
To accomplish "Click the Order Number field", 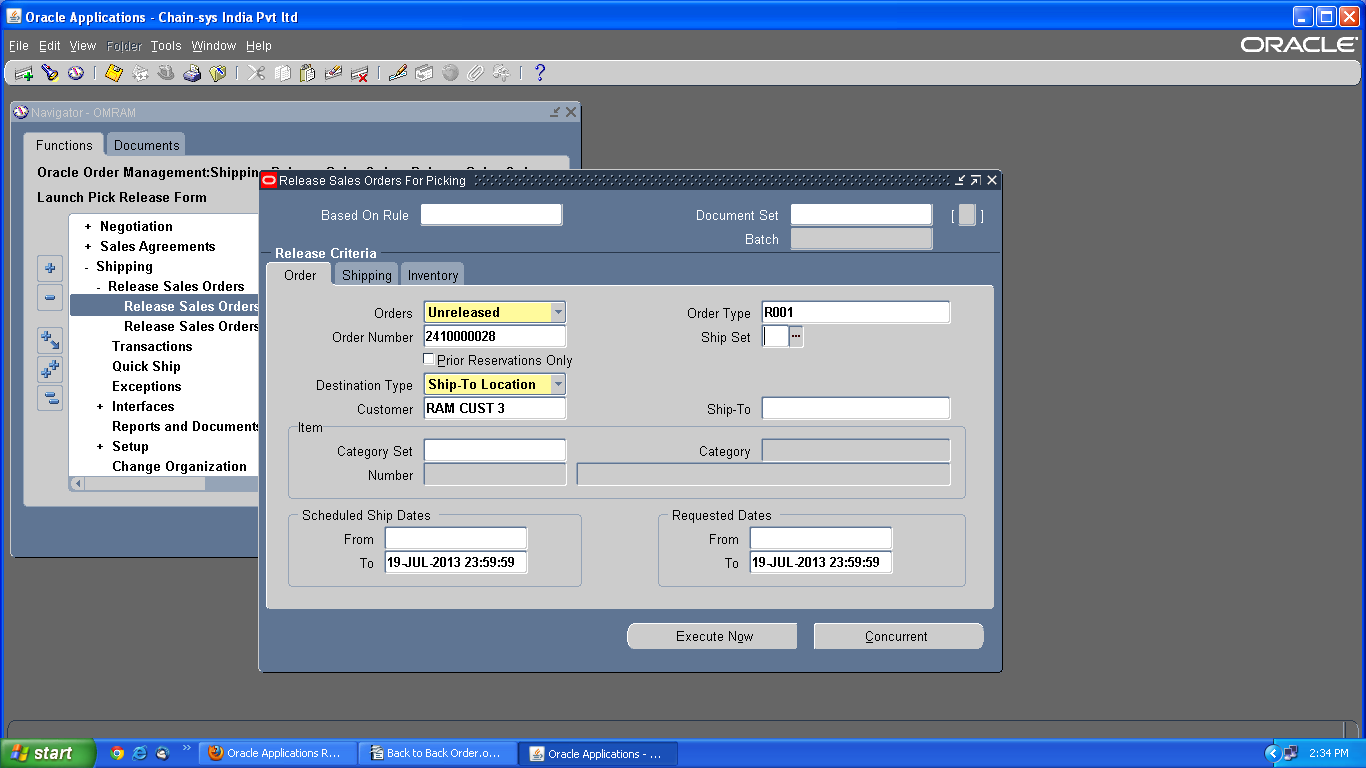I will point(495,337).
